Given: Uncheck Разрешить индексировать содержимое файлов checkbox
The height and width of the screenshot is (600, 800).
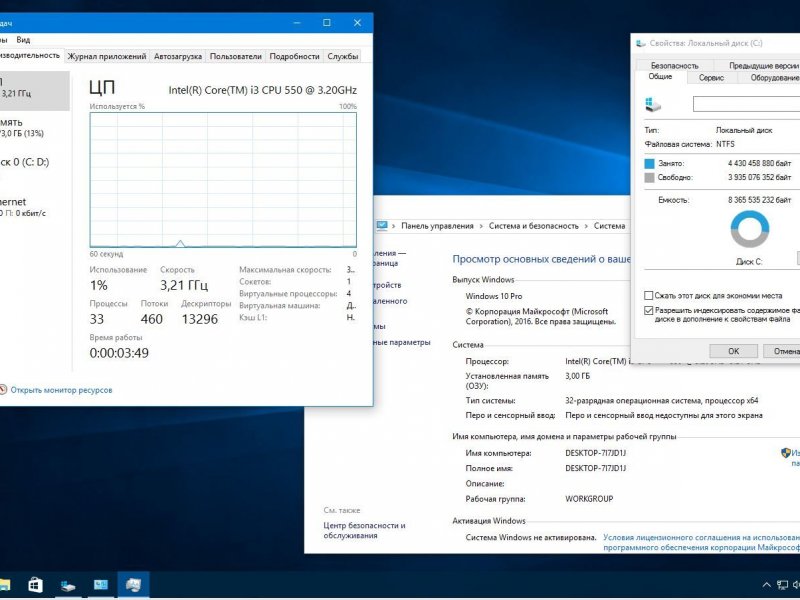Looking at the screenshot, I should [648, 310].
